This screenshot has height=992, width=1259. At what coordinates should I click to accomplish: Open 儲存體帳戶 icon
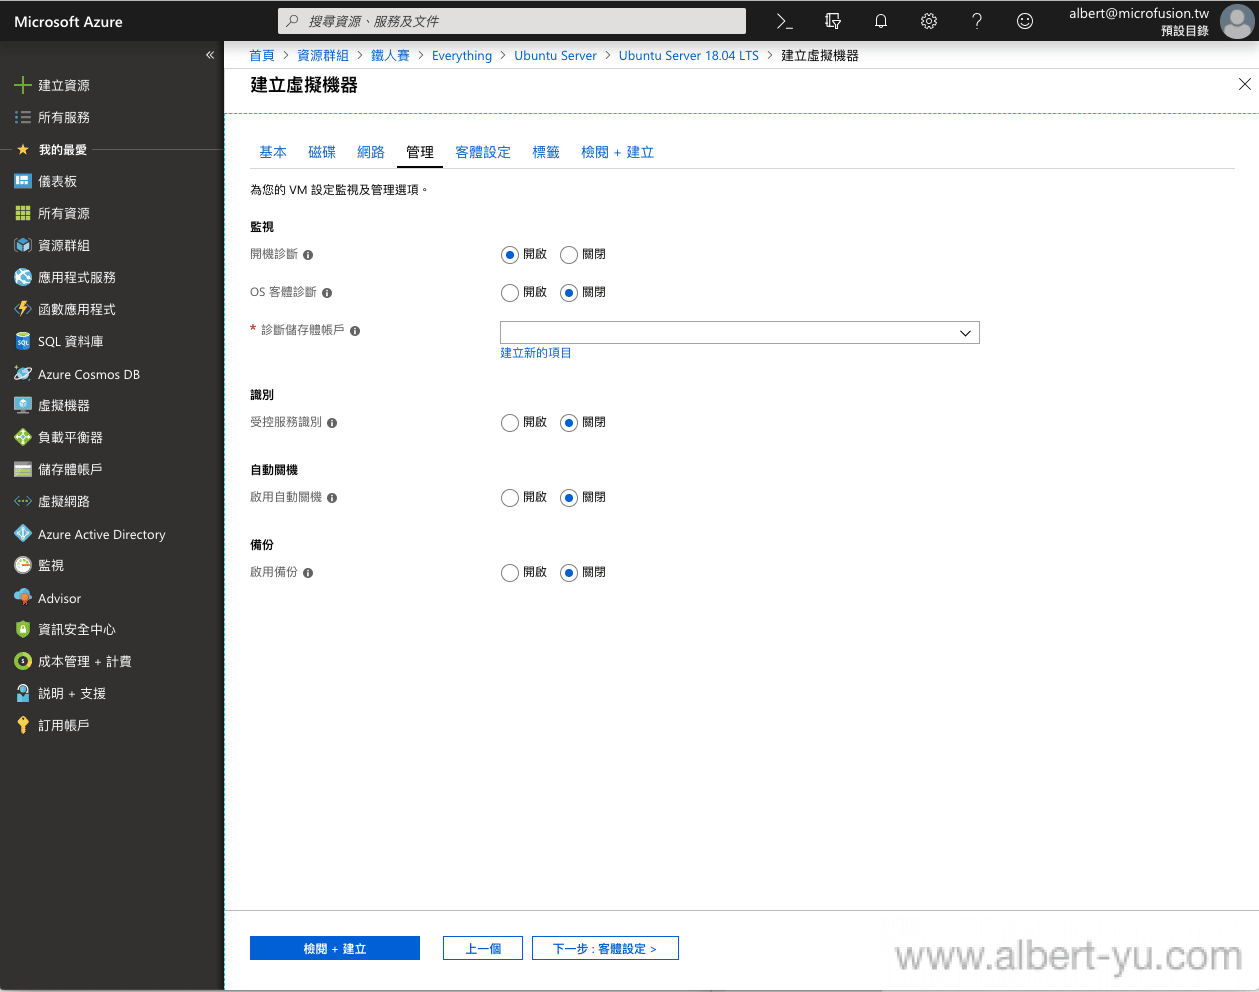pyautogui.click(x=23, y=469)
